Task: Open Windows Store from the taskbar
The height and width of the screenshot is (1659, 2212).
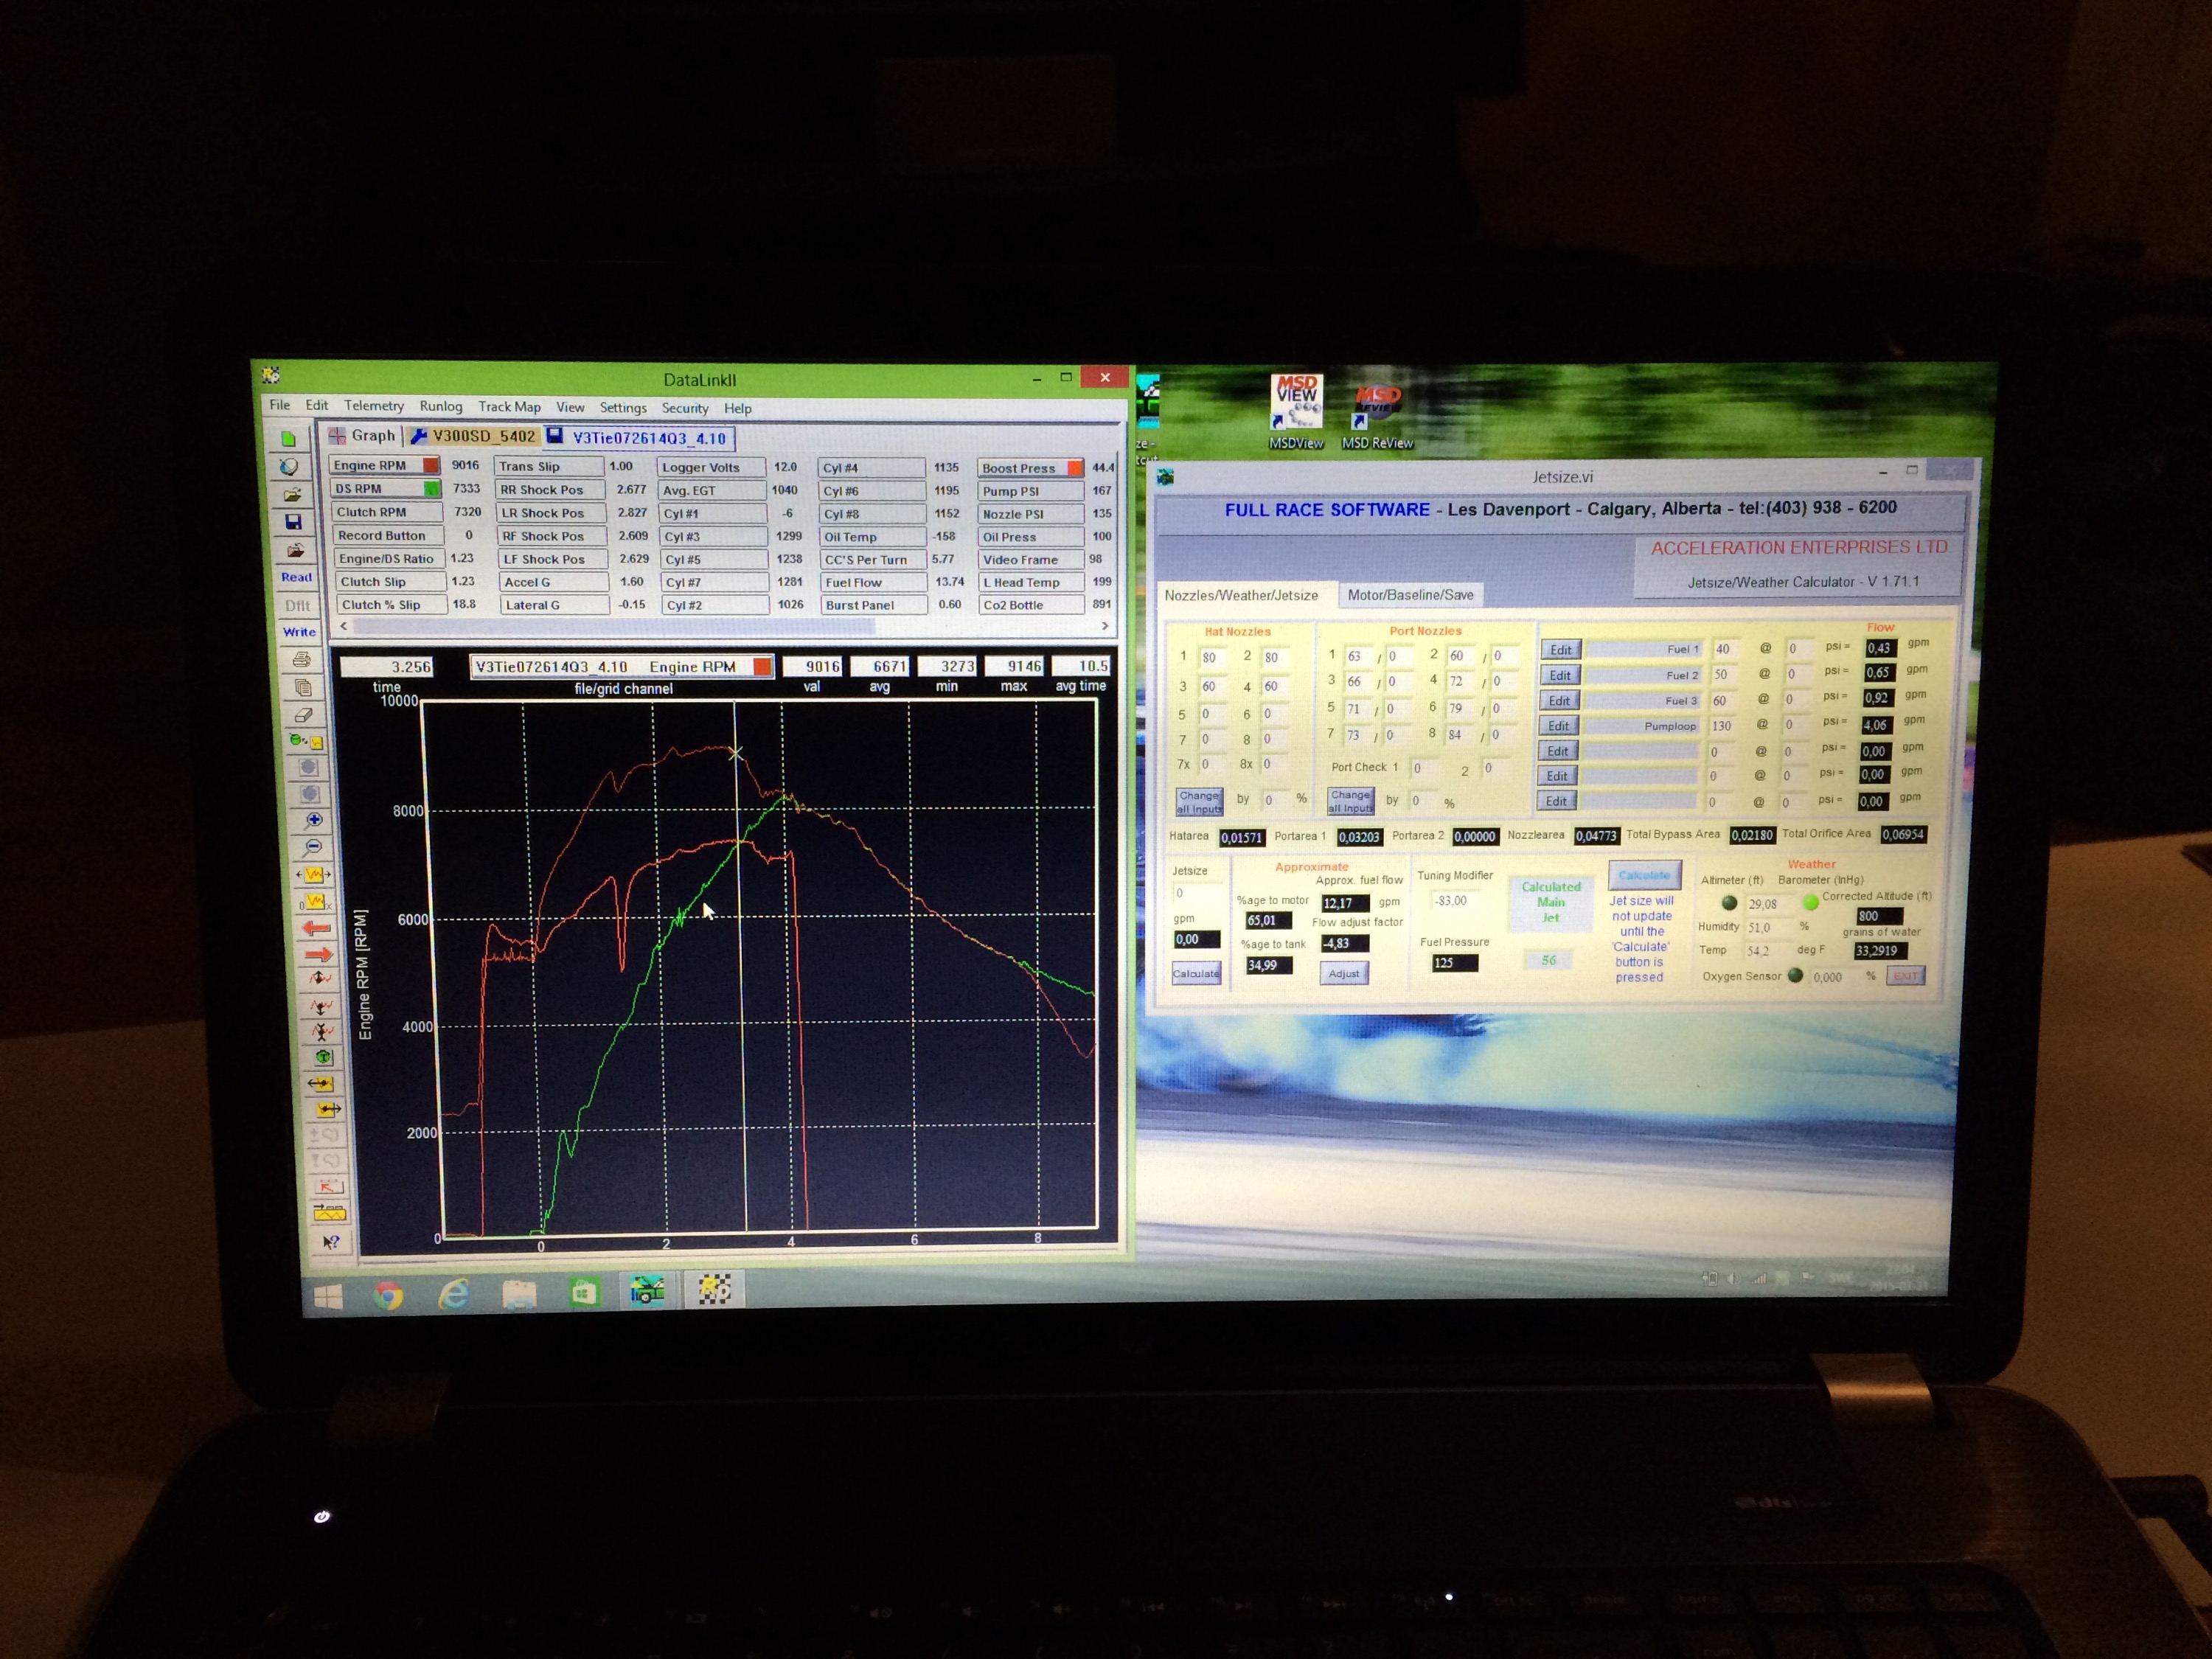Action: [584, 1293]
